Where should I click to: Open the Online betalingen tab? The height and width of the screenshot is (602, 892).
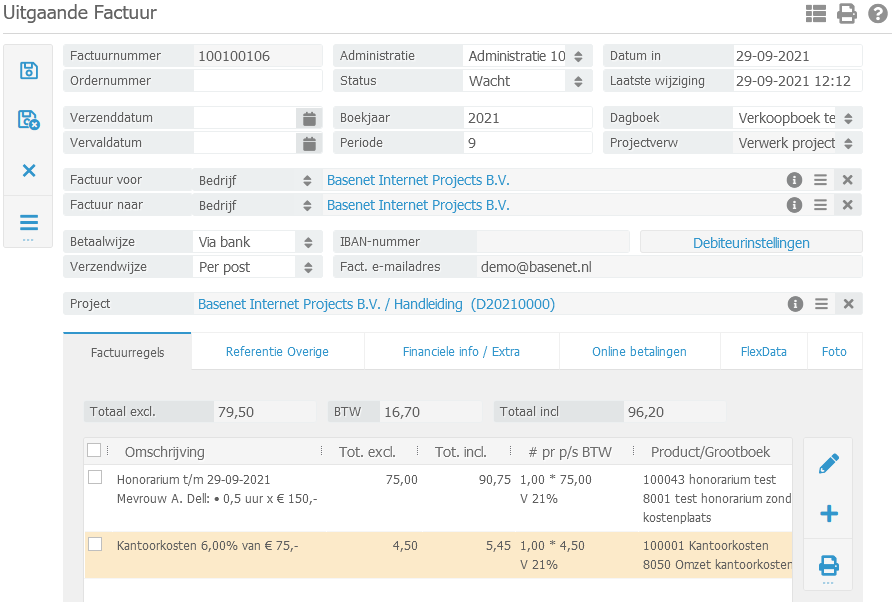coord(639,352)
